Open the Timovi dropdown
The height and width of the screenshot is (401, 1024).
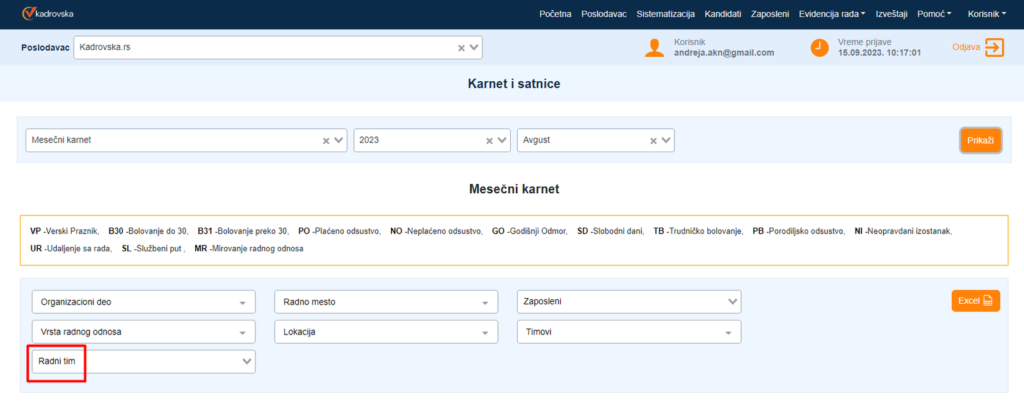[x=629, y=331]
